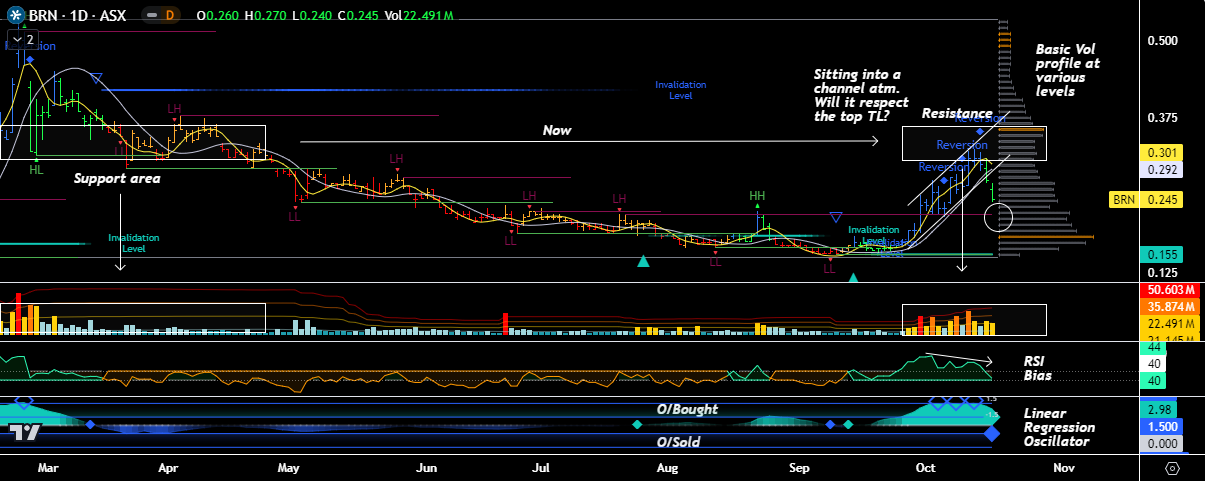
Task: Click the teal up-triangle marker near August
Action: [x=644, y=261]
